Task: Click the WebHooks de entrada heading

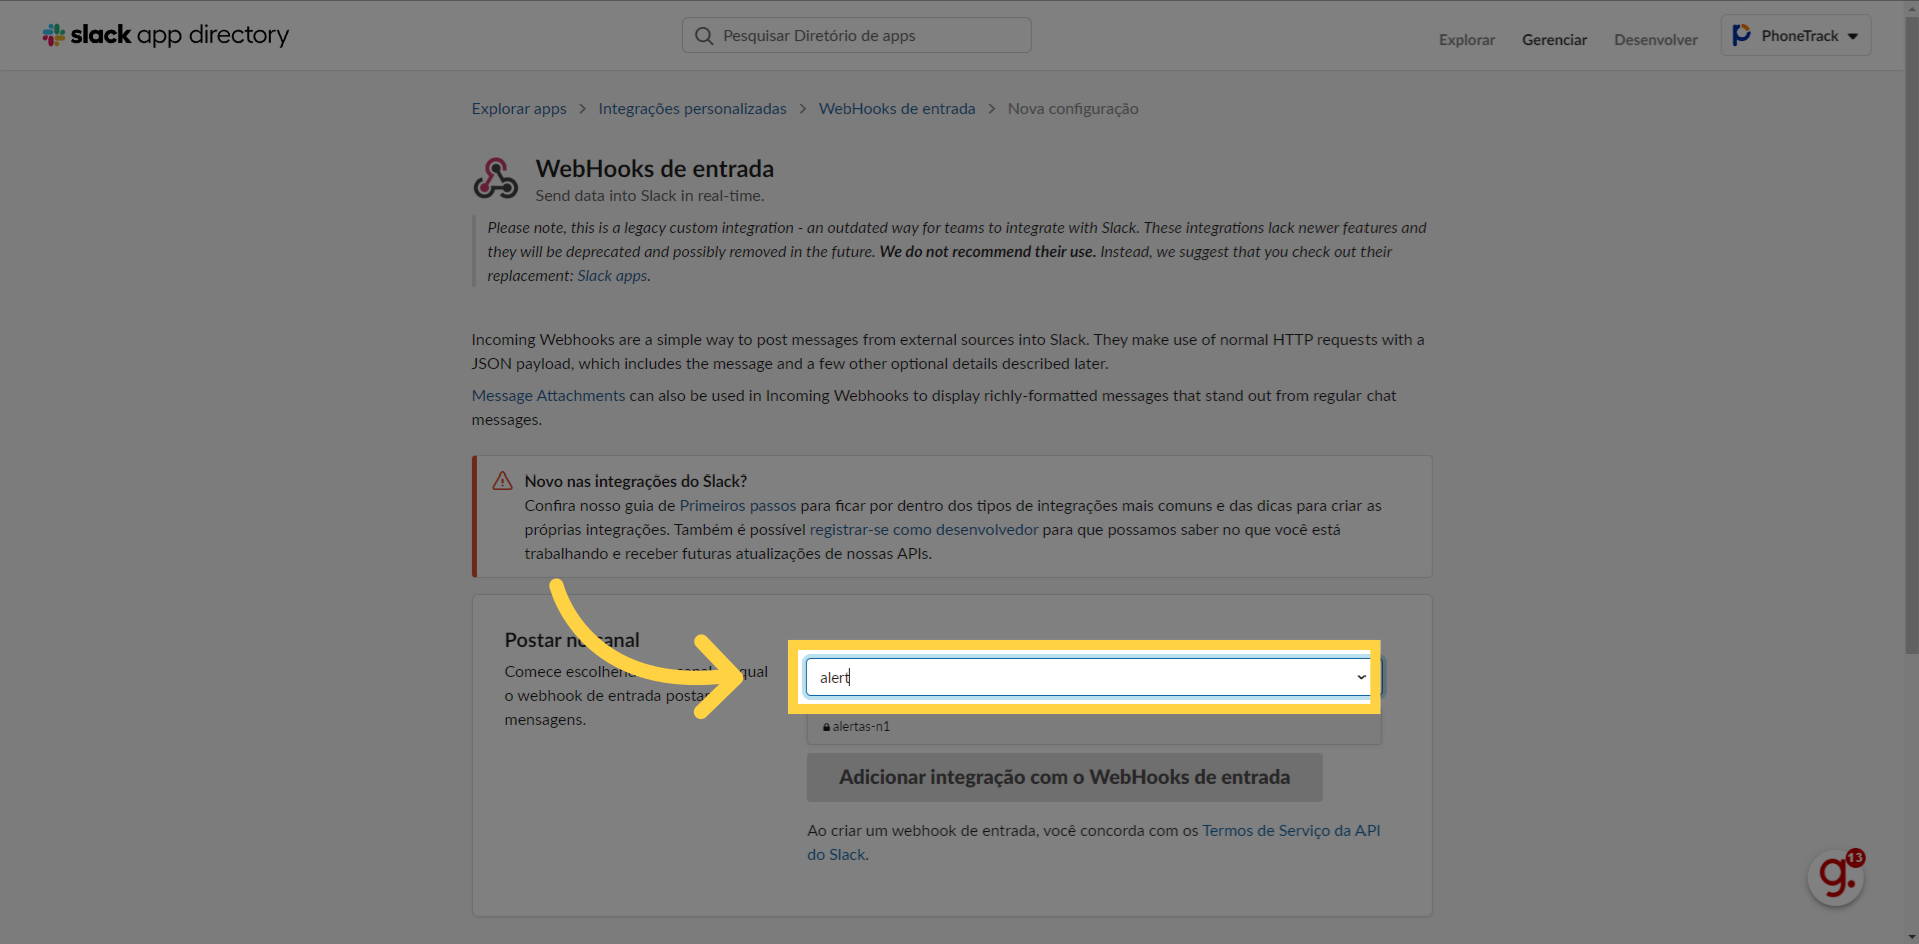Action: coord(654,169)
